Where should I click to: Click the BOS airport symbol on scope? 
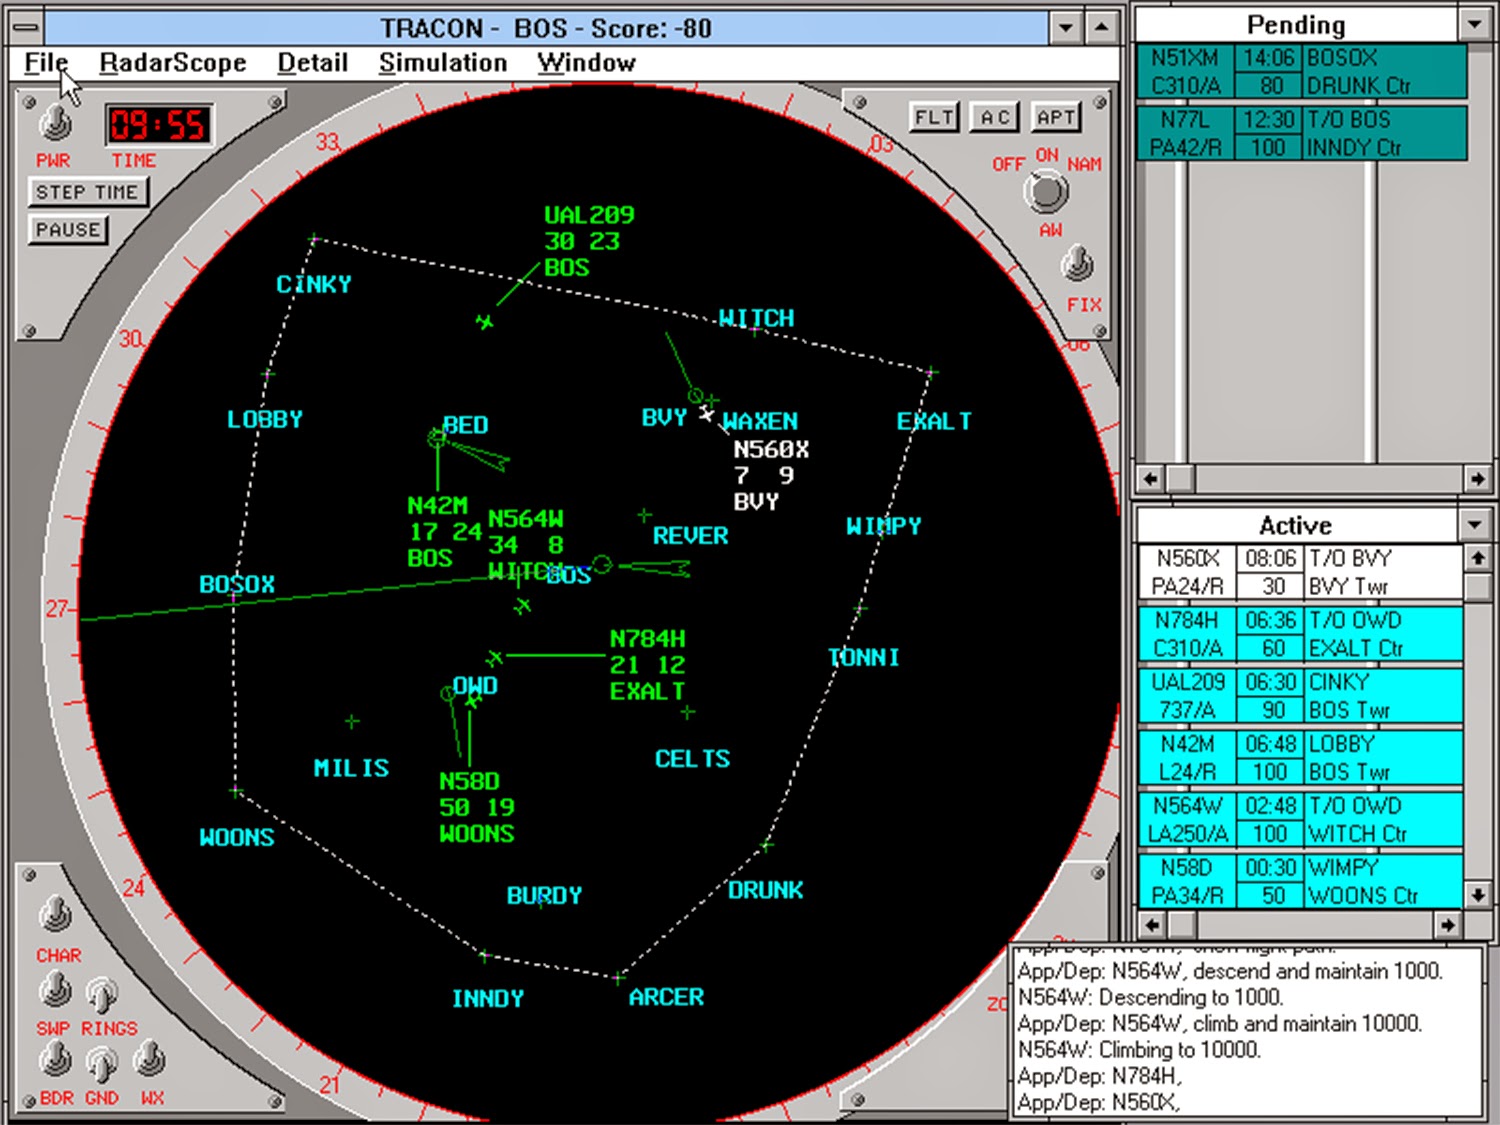tap(601, 564)
